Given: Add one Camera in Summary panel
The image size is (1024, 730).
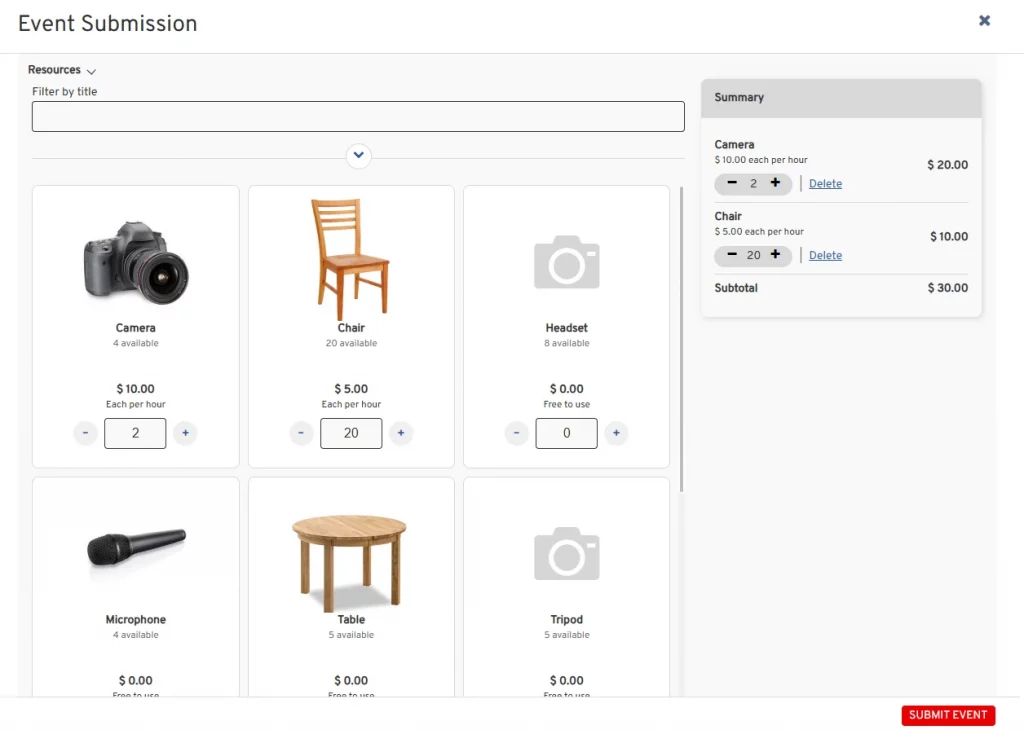Looking at the screenshot, I should (x=775, y=183).
